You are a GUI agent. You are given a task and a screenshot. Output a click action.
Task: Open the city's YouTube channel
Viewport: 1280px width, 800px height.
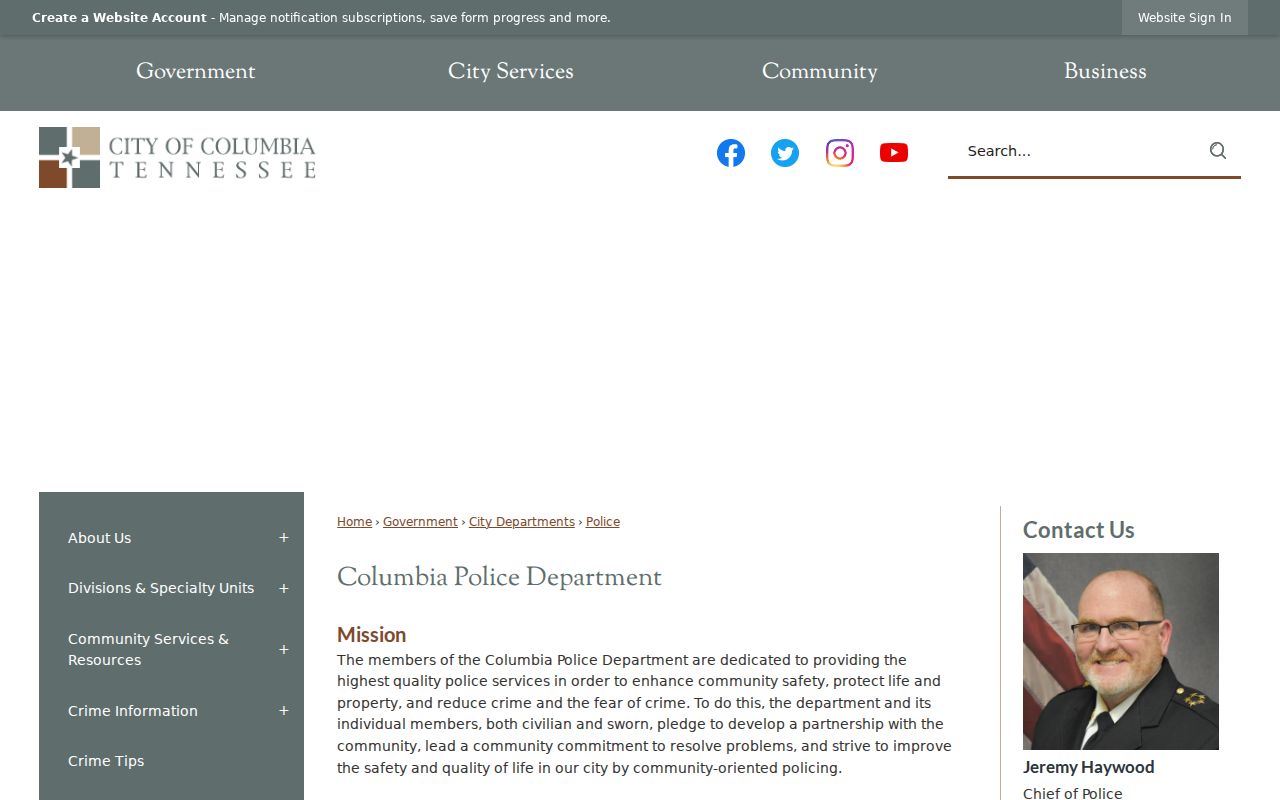coord(894,153)
